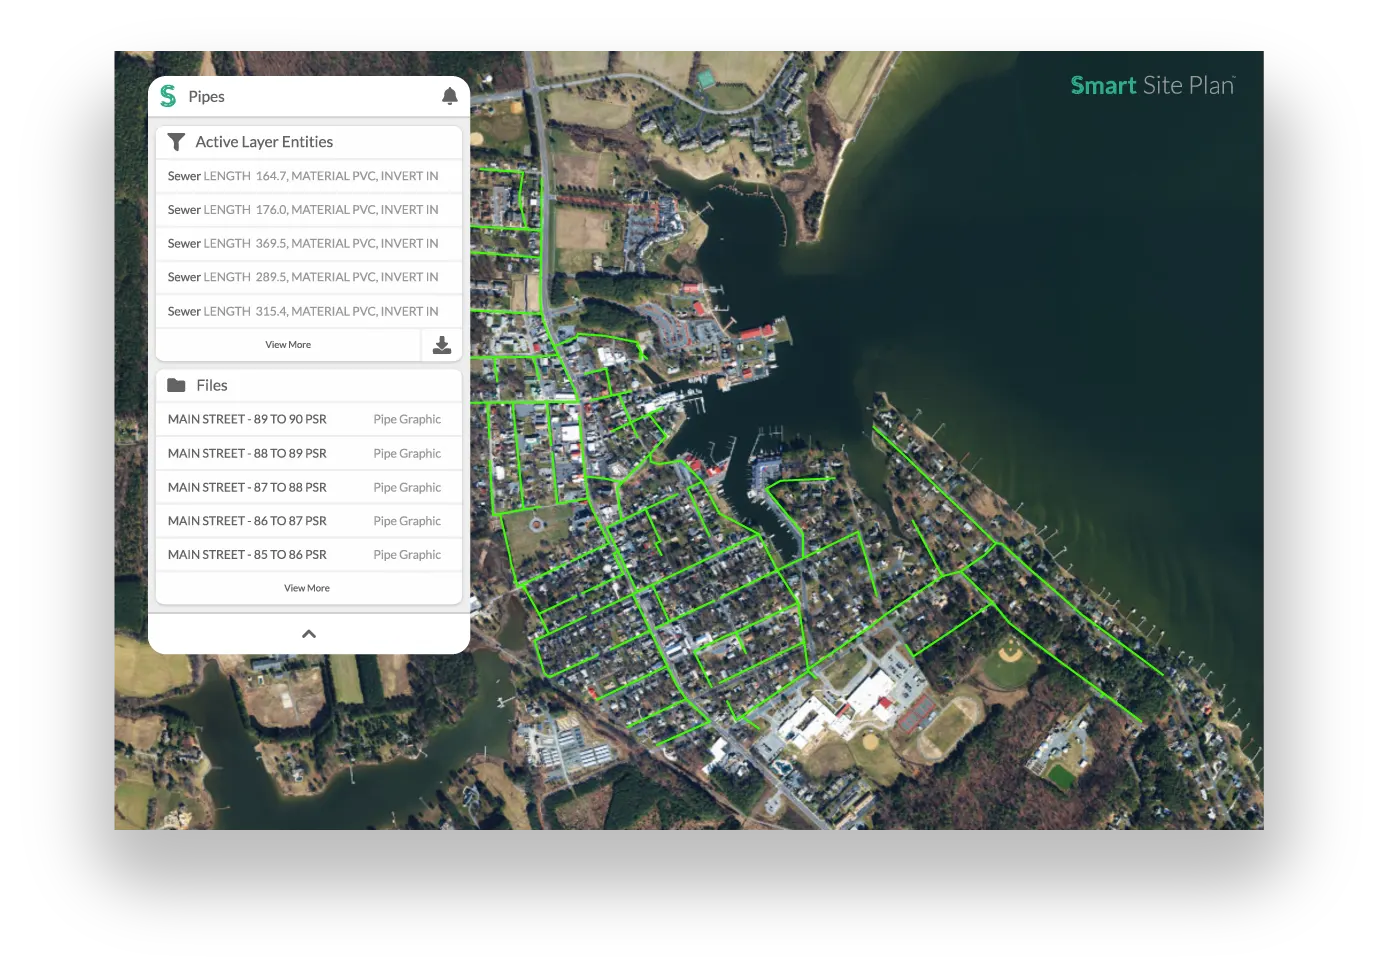Click the filter funnel icon in Active Layer Entities
This screenshot has height=973, width=1381.
click(x=176, y=141)
